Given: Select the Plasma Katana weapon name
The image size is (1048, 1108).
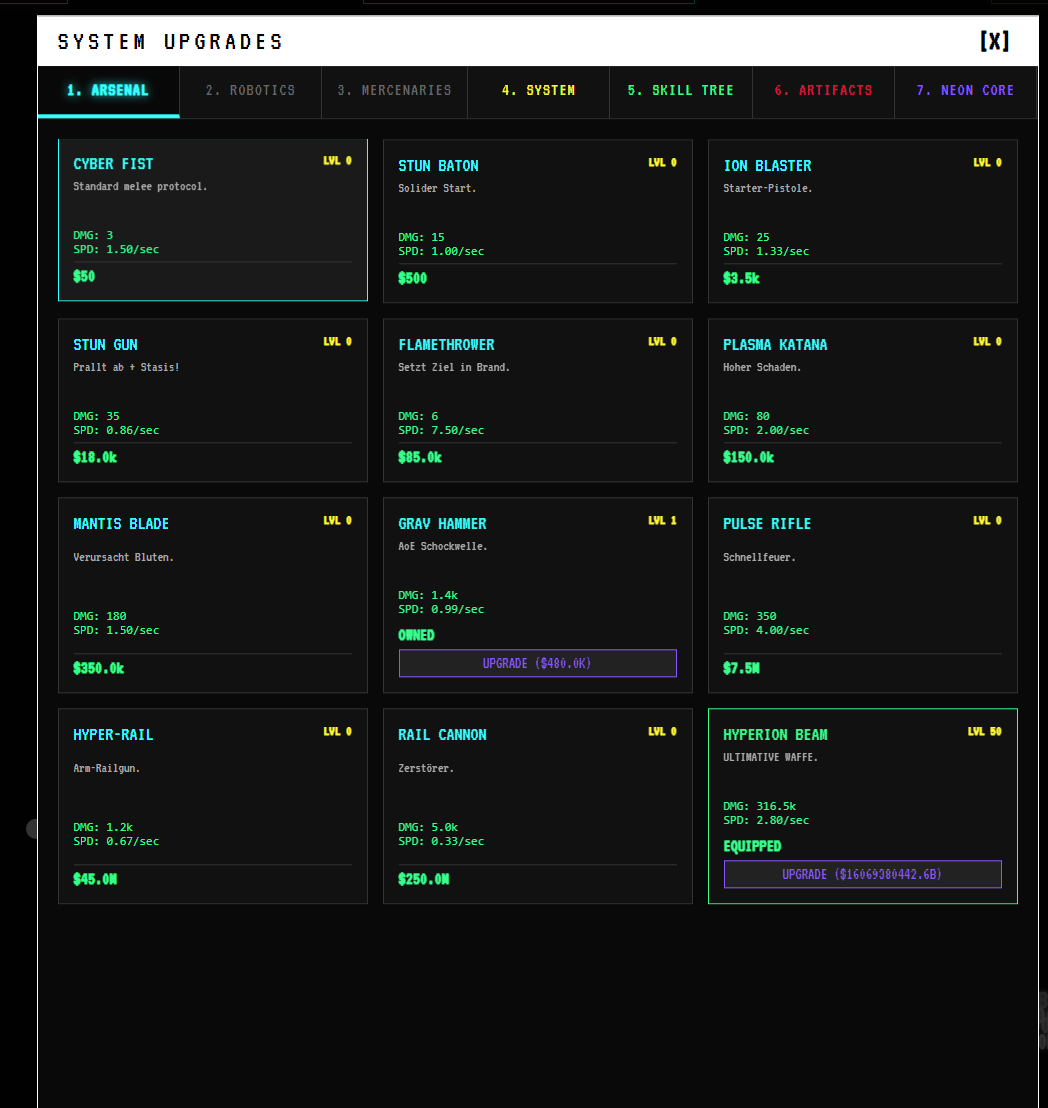Looking at the screenshot, I should 775,345.
